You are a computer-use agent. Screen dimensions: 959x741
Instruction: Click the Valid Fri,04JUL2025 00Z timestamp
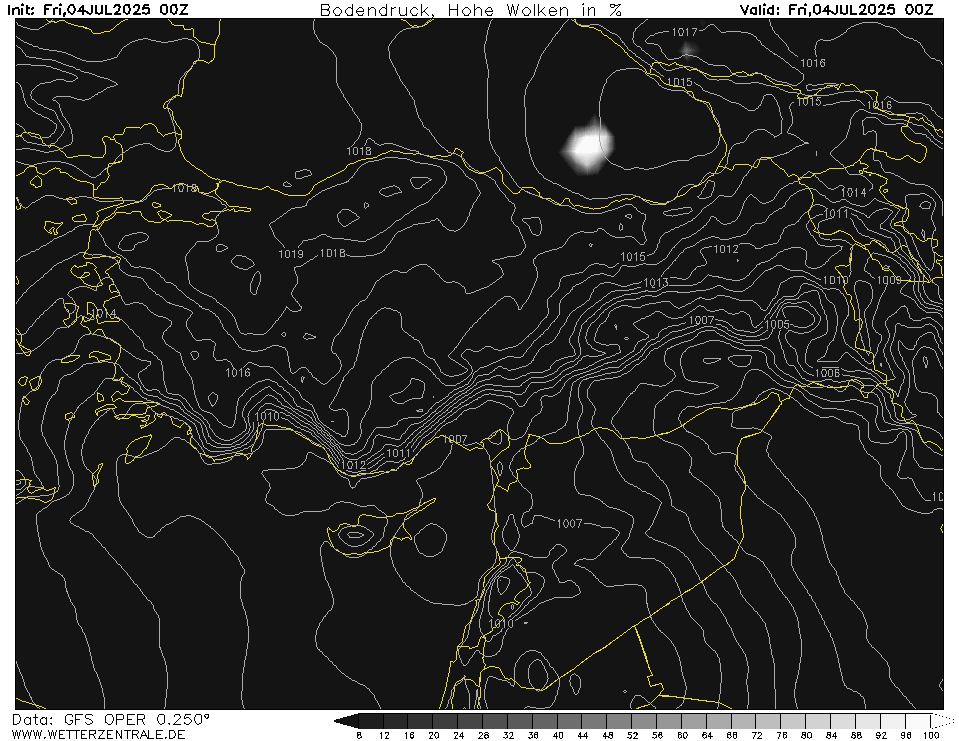pos(837,9)
